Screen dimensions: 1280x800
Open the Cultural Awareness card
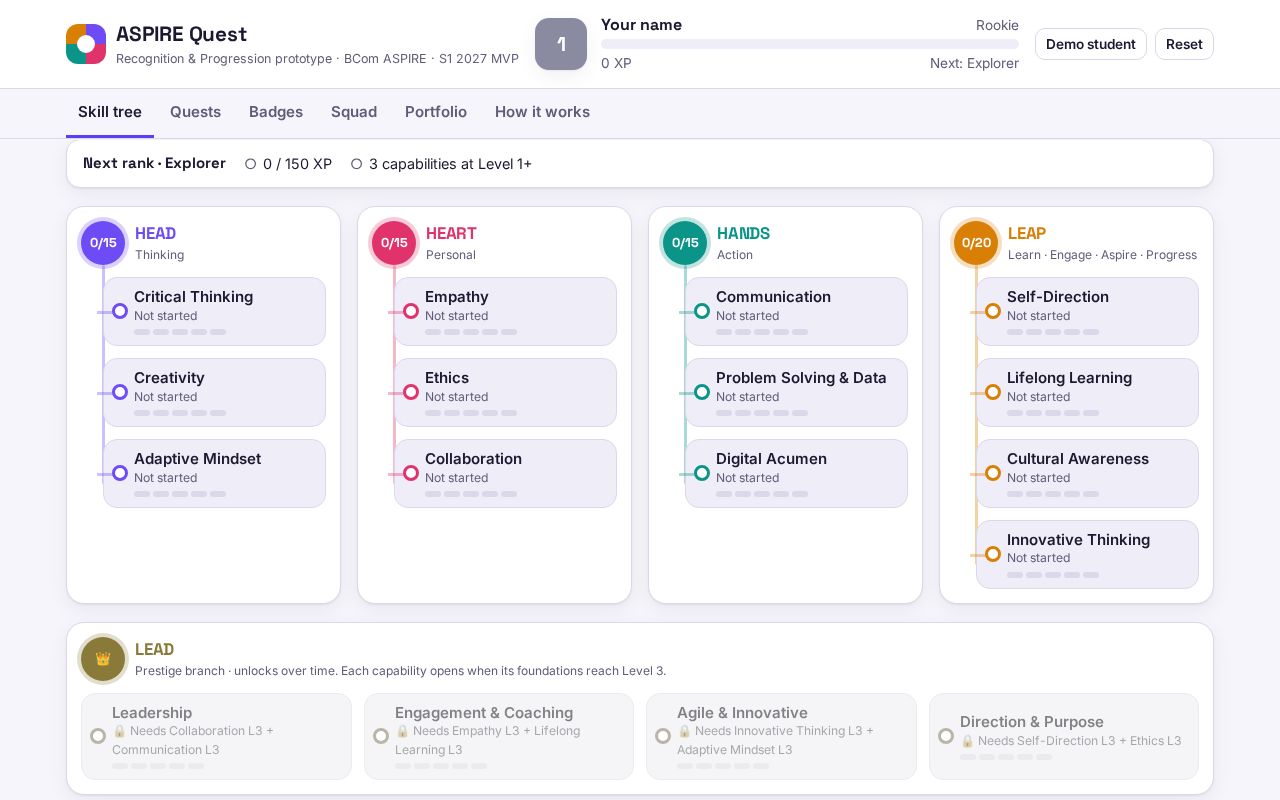1087,474
